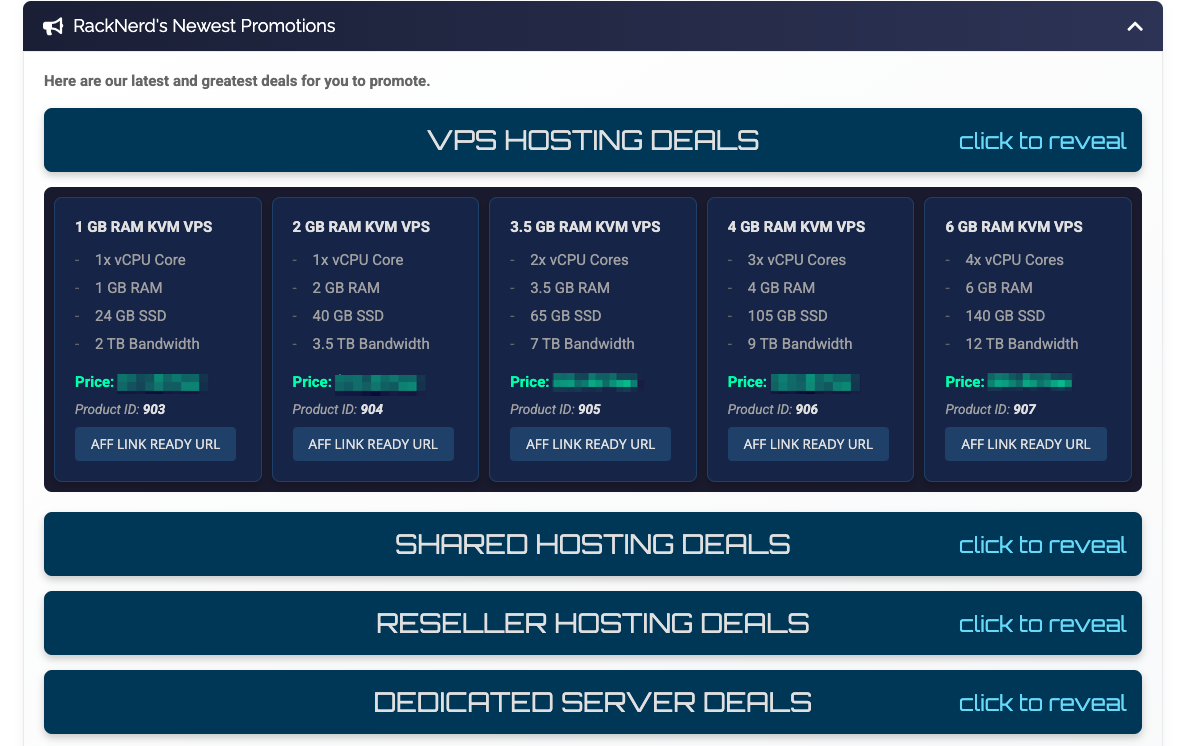The height and width of the screenshot is (746, 1177).
Task: Click '3x vCPU Cores' spec line
Action: click(796, 260)
